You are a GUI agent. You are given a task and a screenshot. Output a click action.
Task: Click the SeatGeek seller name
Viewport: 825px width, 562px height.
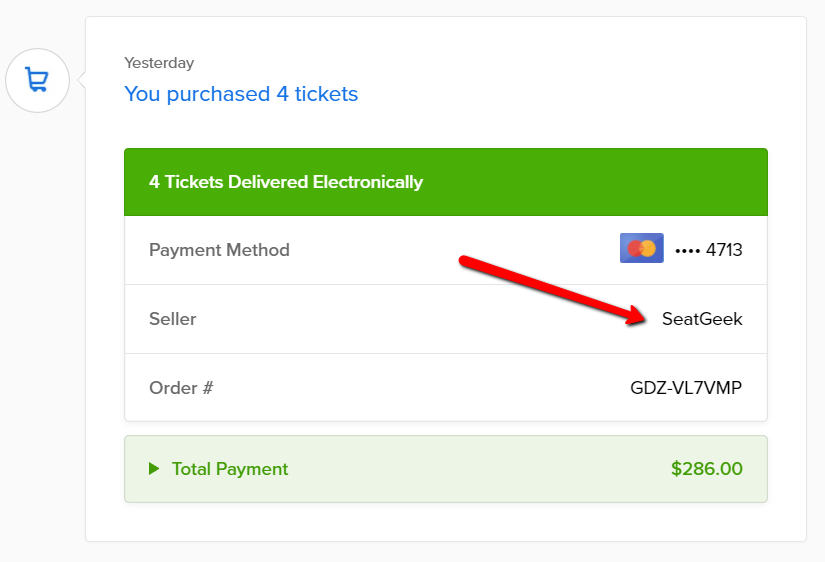(702, 319)
